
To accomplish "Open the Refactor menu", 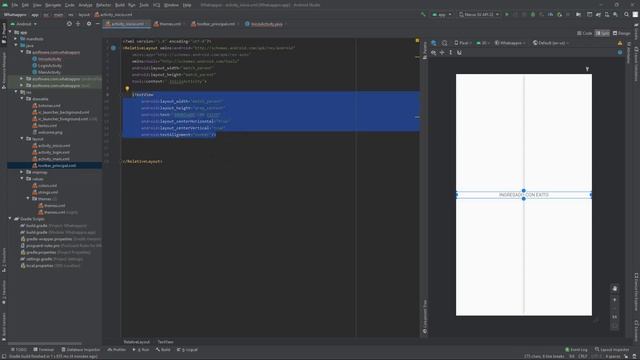I will click(x=103, y=5).
